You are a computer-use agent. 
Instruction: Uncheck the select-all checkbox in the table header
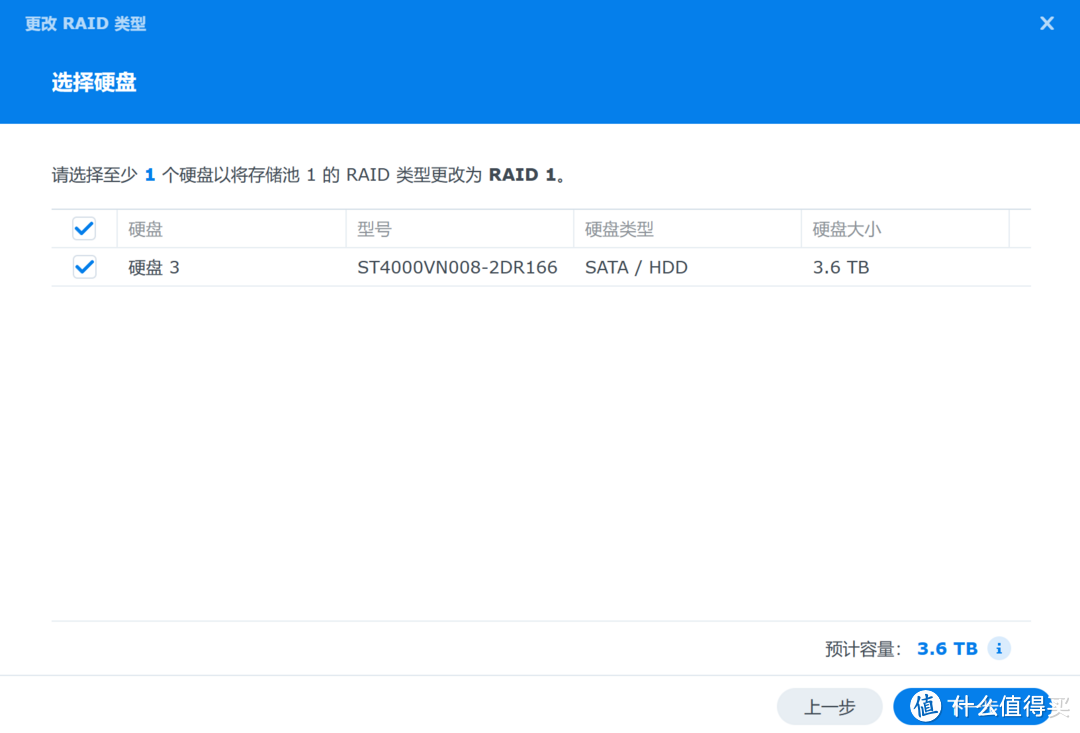point(83,228)
